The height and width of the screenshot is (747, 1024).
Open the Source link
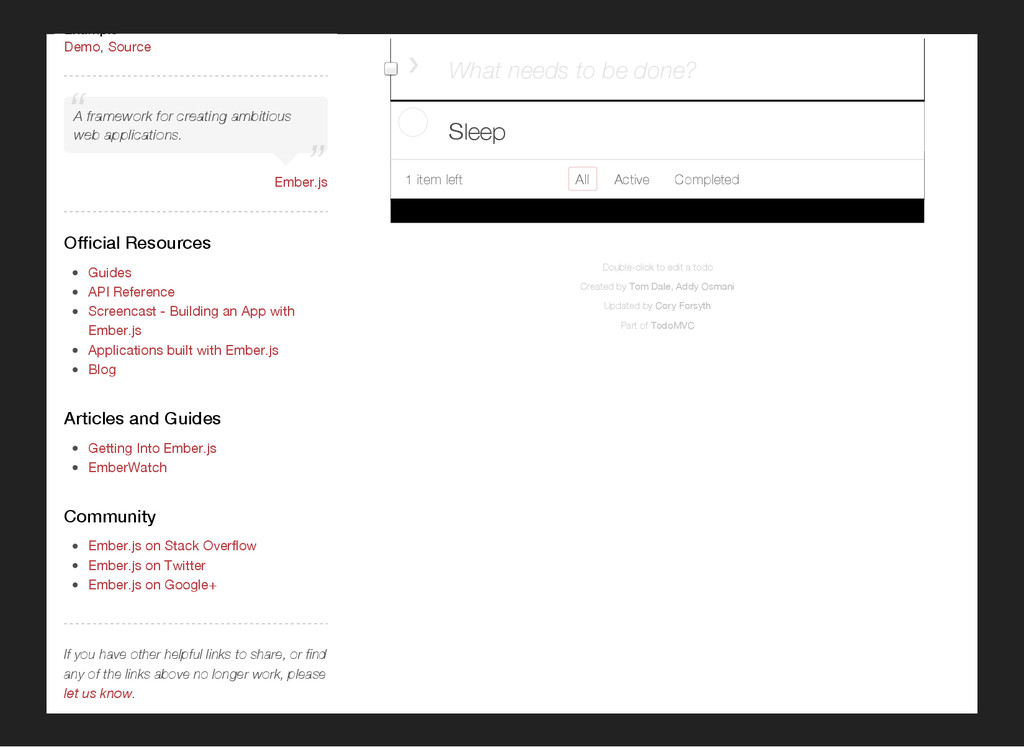point(129,47)
